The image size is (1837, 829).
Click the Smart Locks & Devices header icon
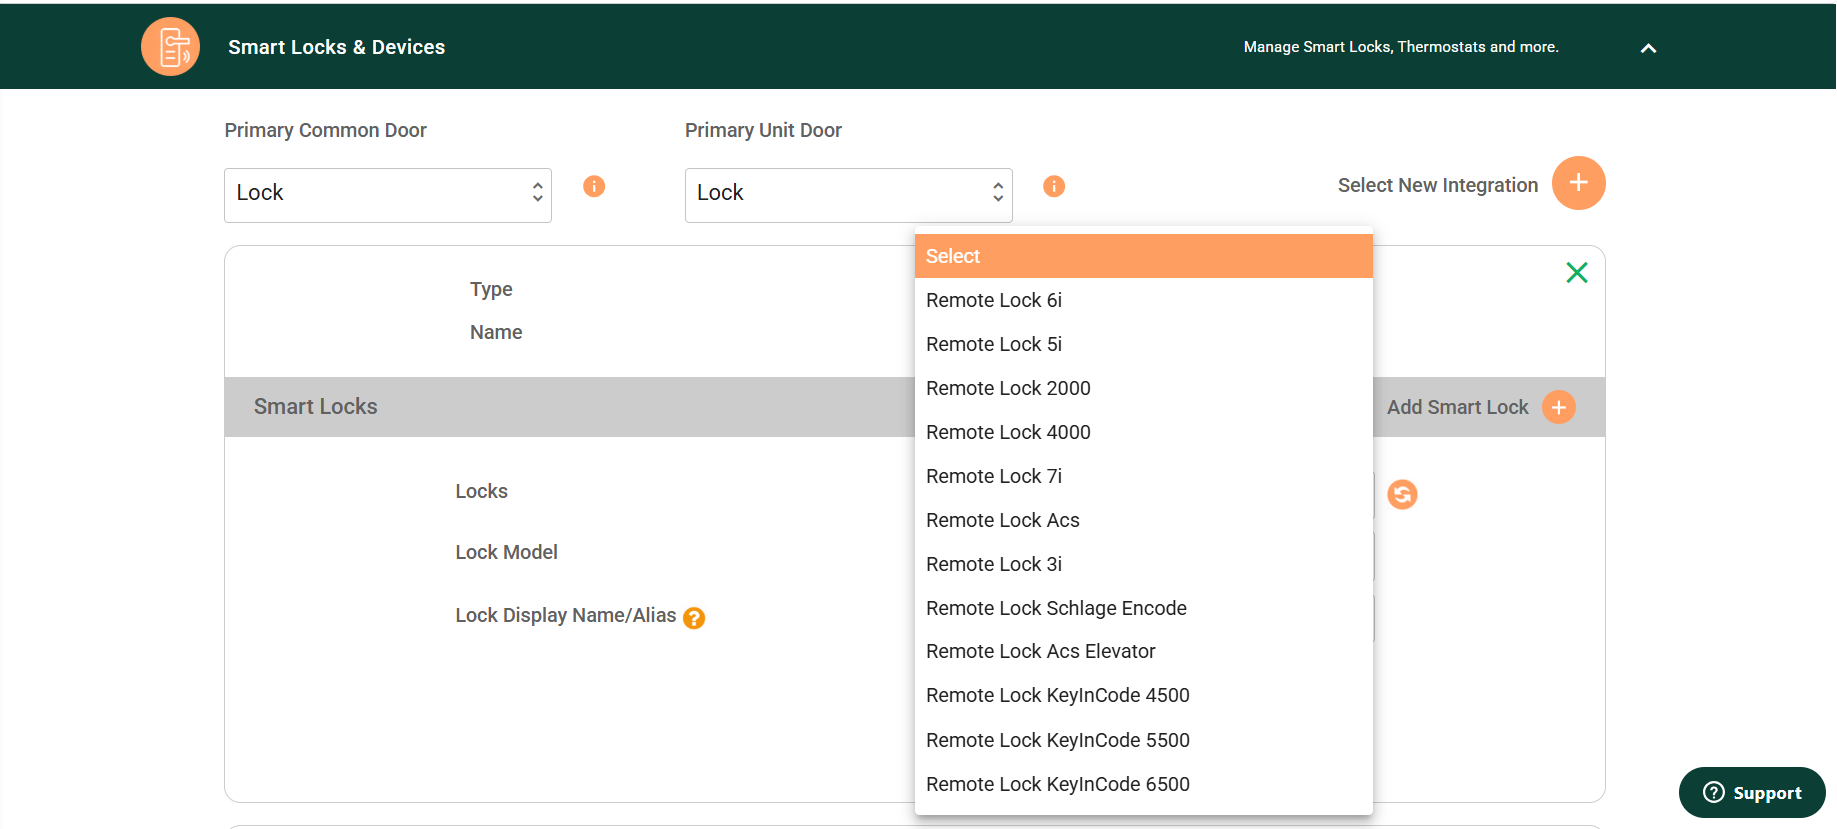(x=170, y=46)
